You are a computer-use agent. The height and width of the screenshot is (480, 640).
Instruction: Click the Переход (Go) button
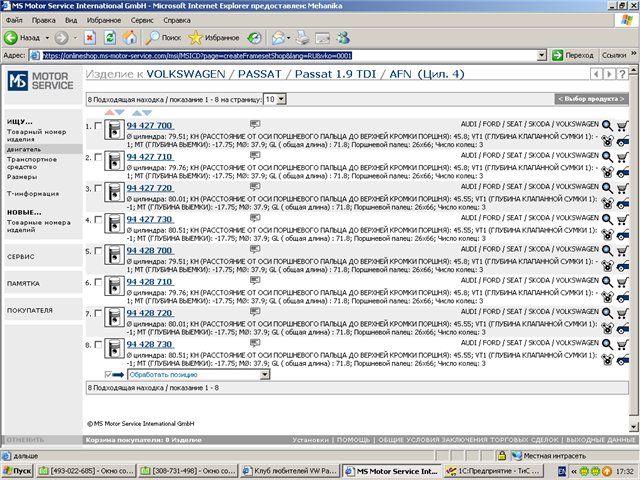573,55
